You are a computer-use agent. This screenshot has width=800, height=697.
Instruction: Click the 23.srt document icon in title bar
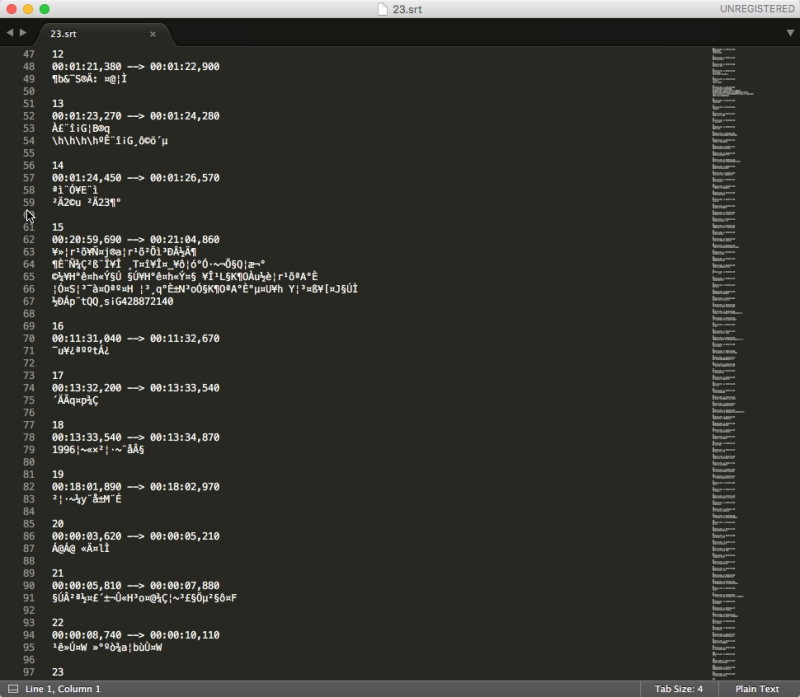pos(382,9)
